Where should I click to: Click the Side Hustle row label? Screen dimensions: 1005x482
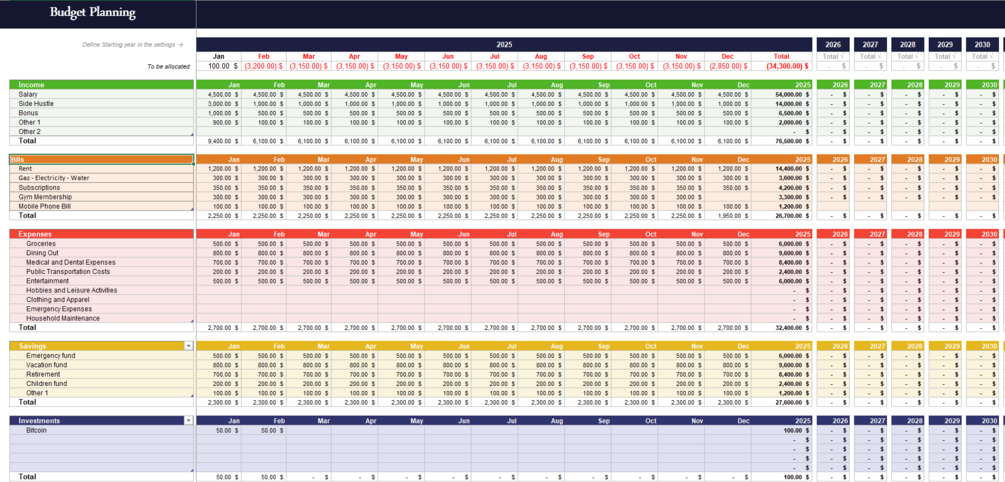36,103
